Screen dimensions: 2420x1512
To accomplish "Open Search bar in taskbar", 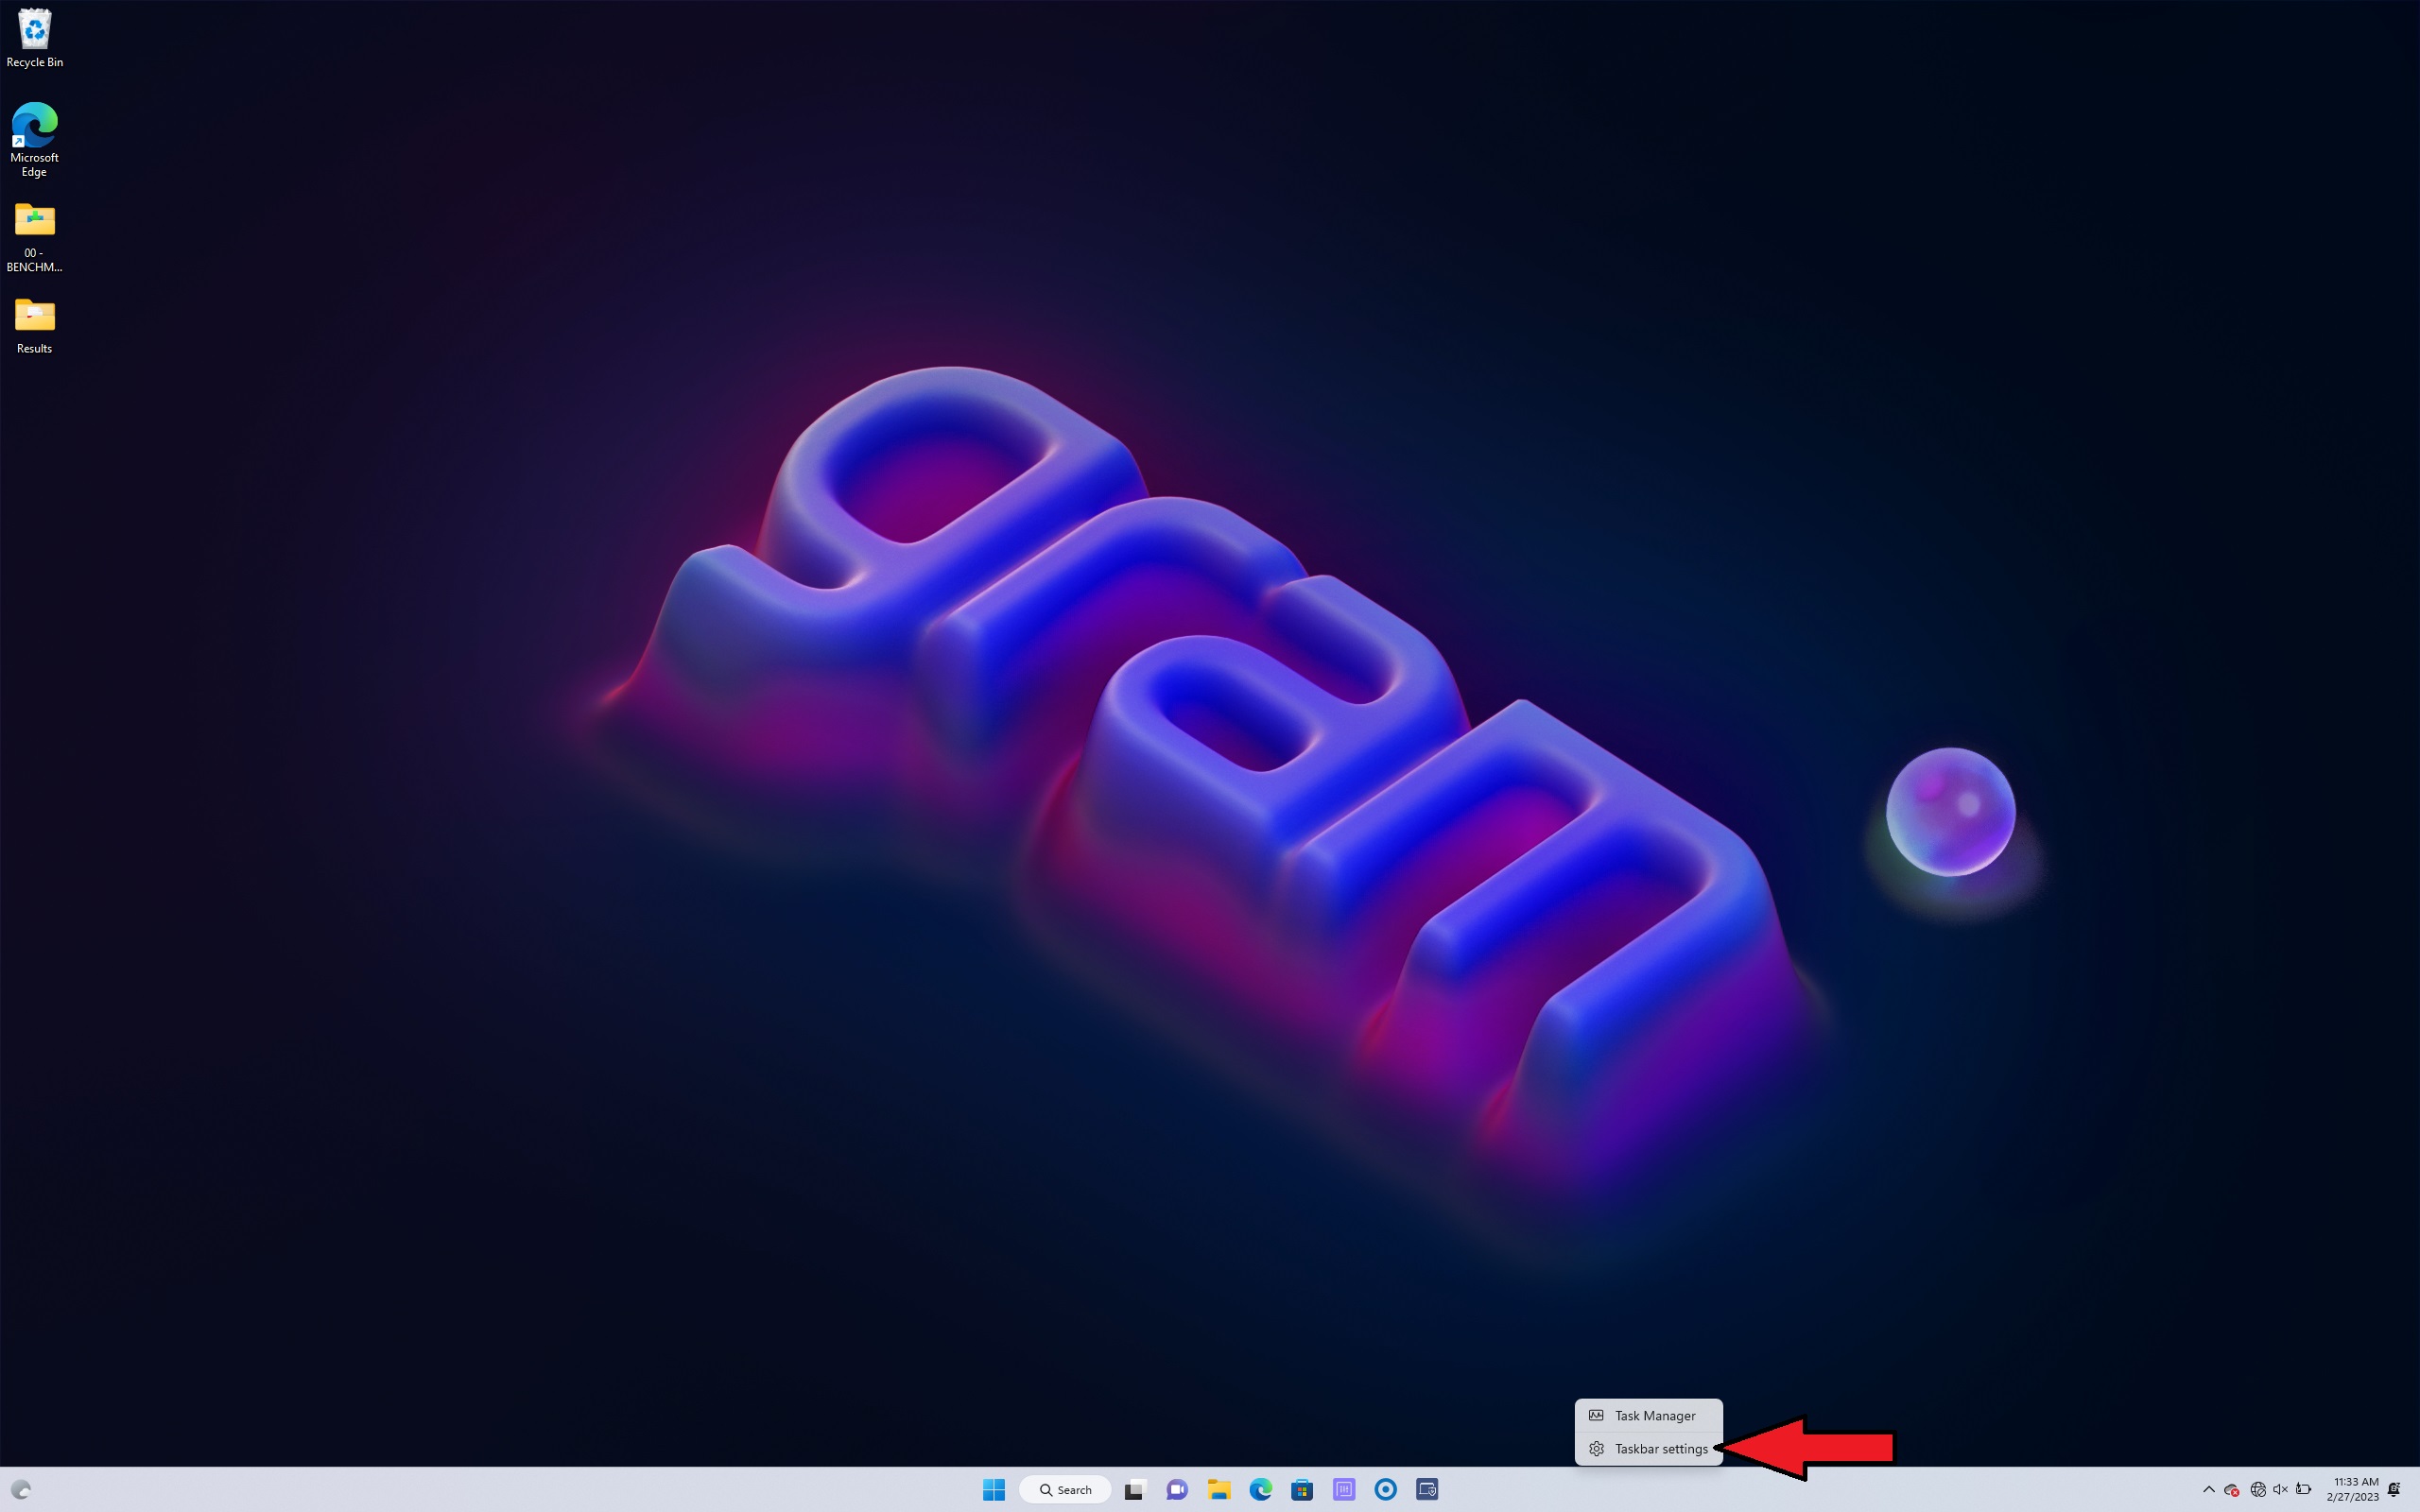I will (1061, 1489).
